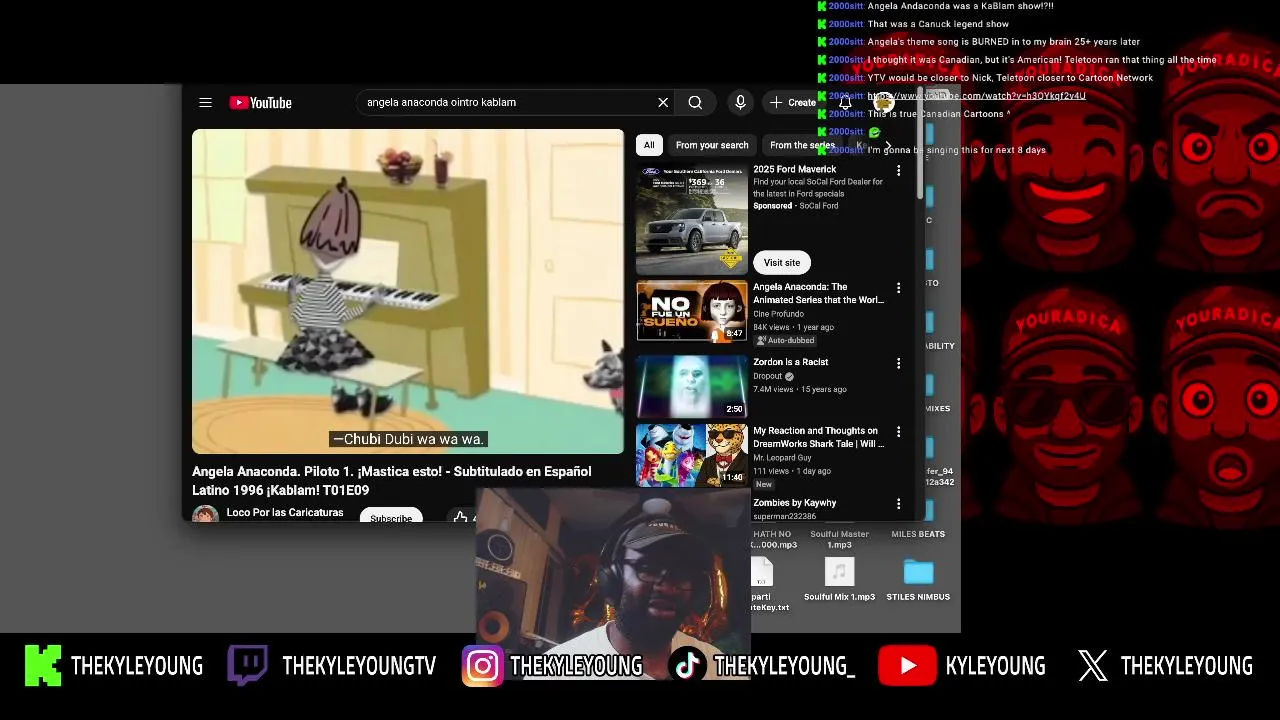Image resolution: width=1280 pixels, height=720 pixels.
Task: Click the YouTube logo to go home
Action: 260,102
